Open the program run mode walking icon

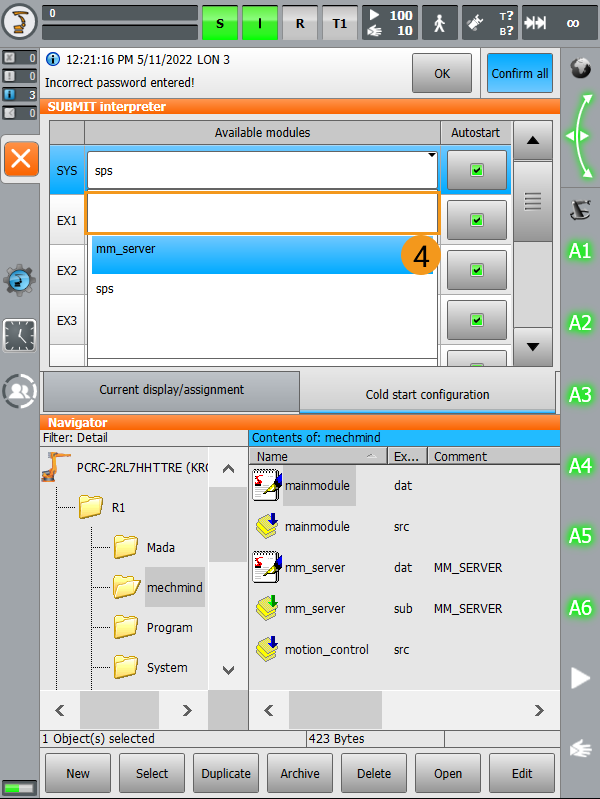click(439, 23)
